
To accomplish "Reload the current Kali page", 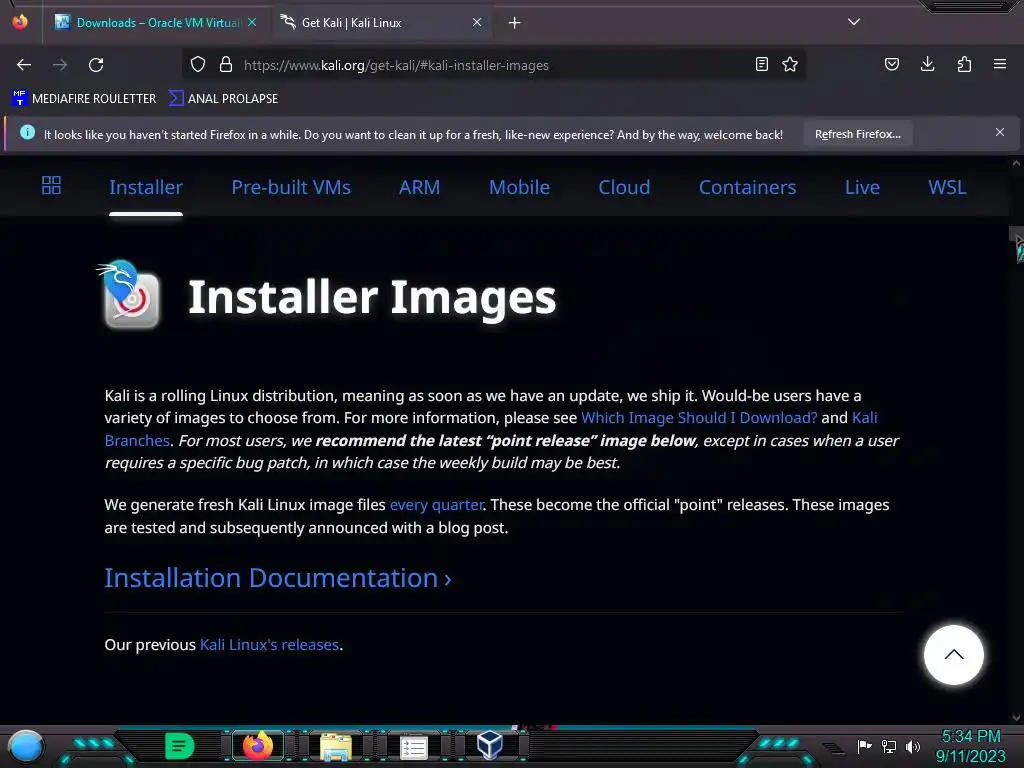I will point(96,65).
